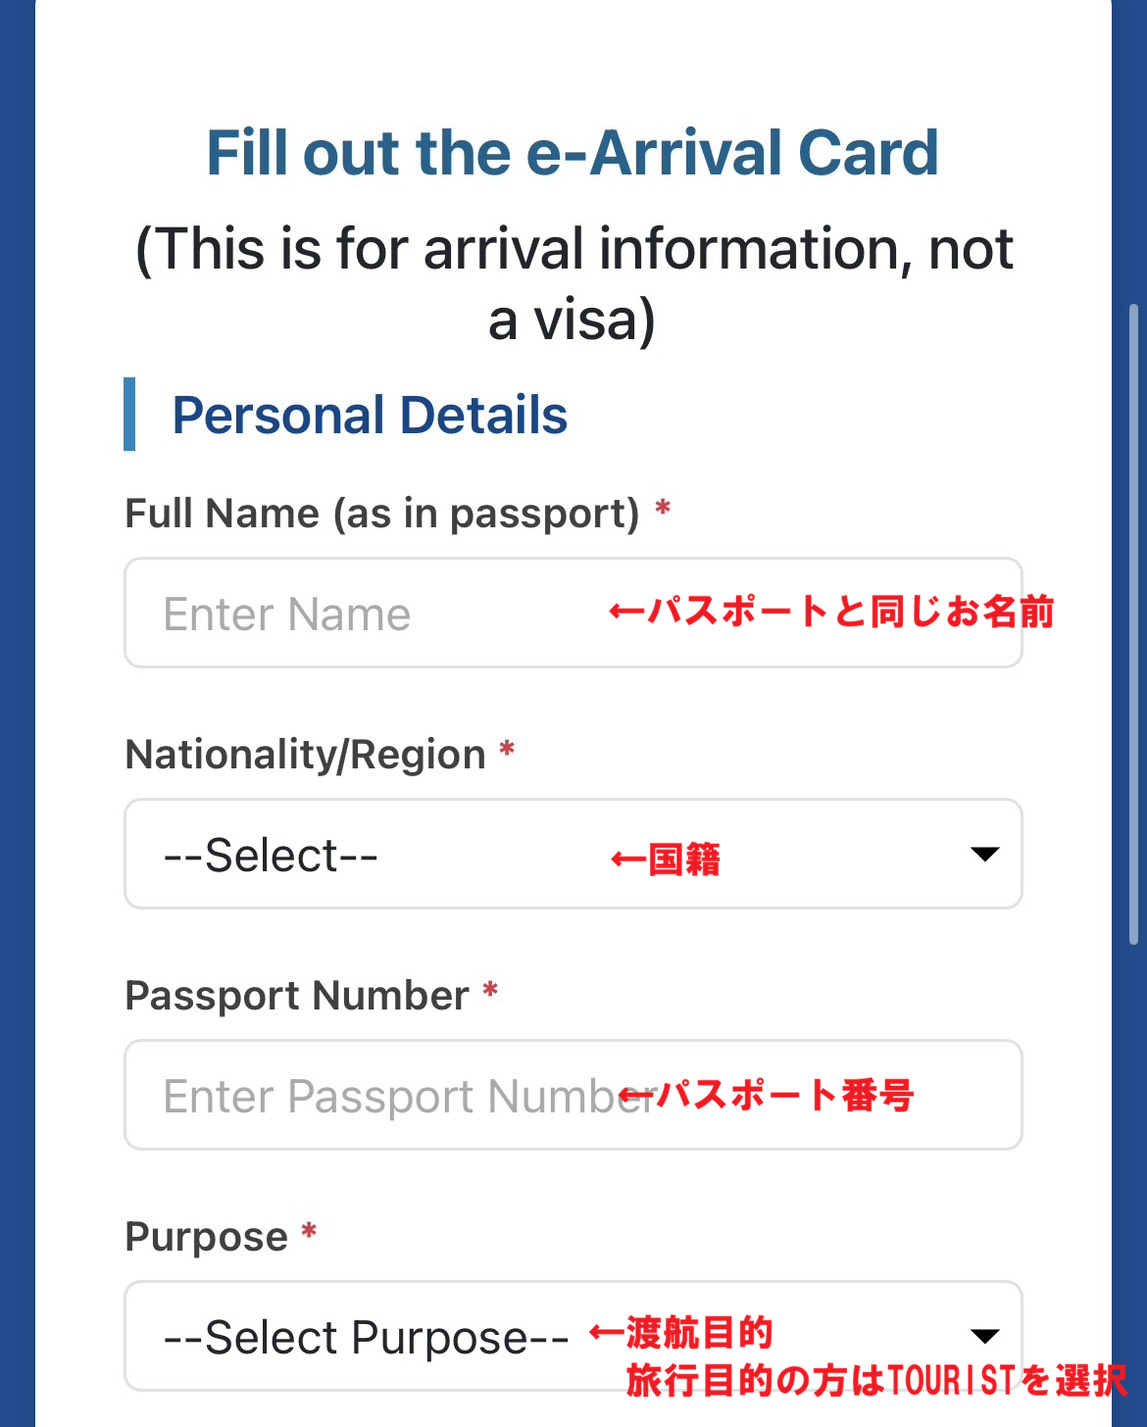Click the red パスポートと同じお名前 annotation
This screenshot has width=1147, height=1427.
pos(832,611)
